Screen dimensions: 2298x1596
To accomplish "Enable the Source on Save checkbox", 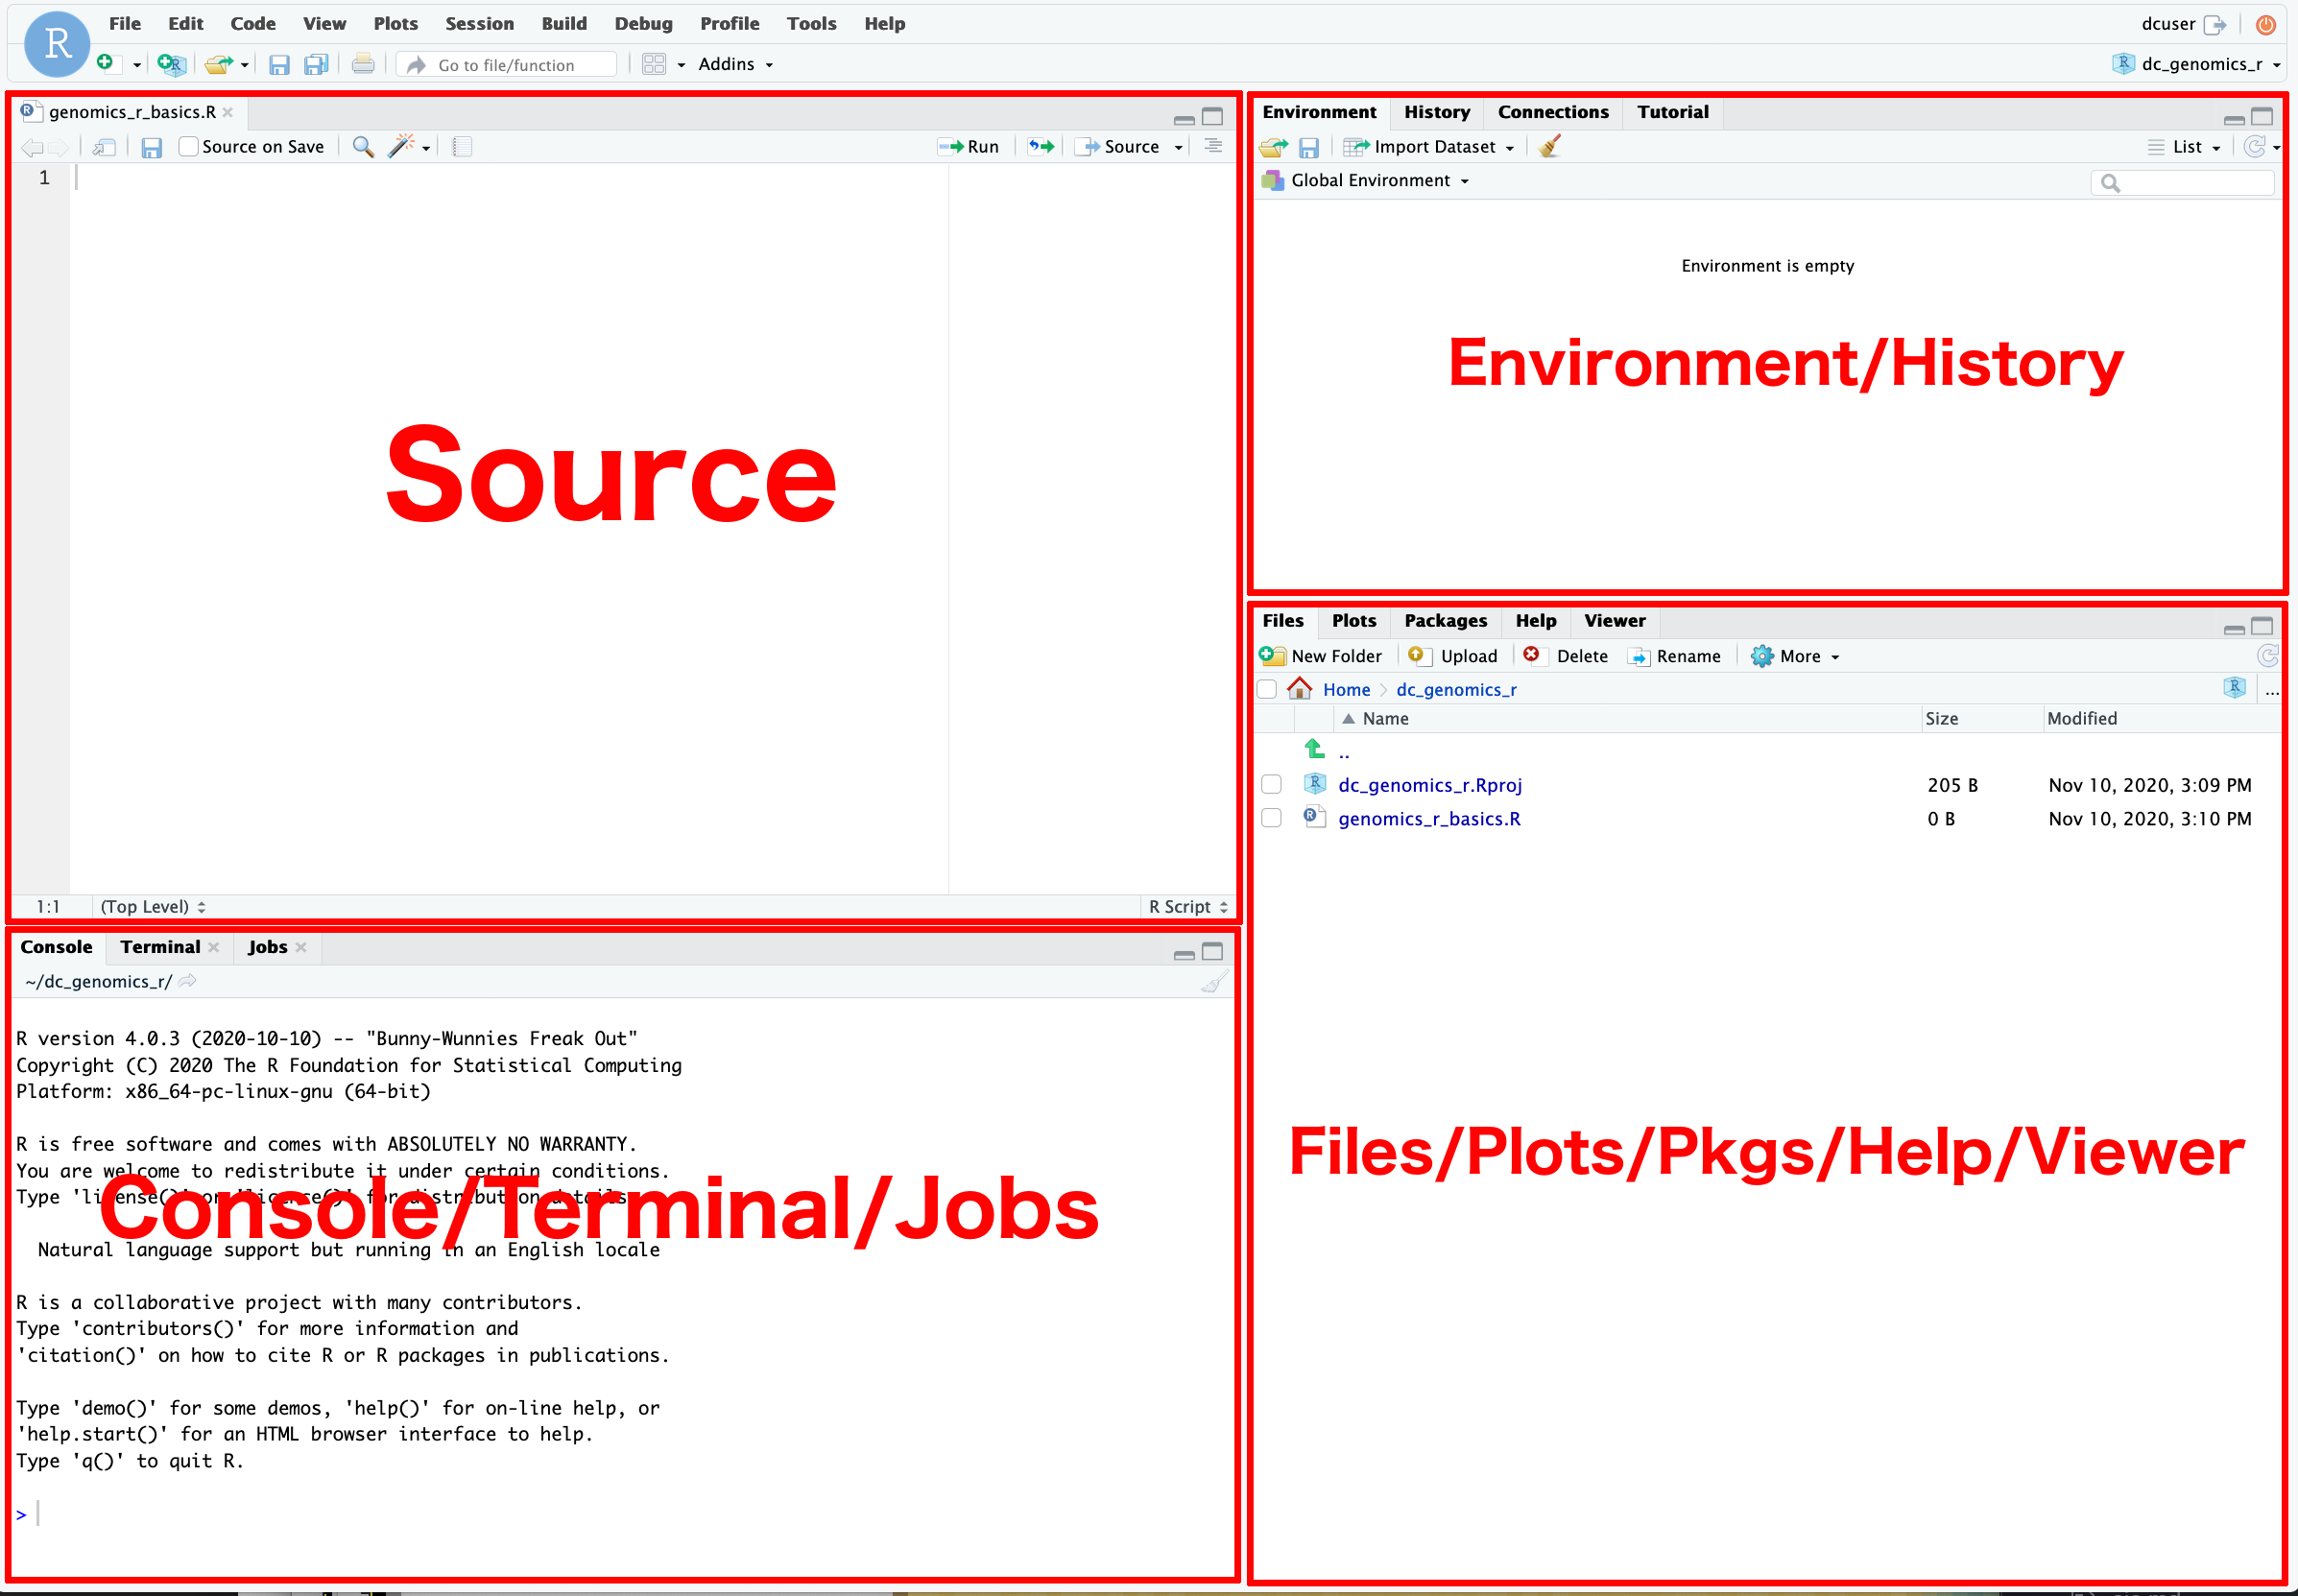I will pos(188,147).
